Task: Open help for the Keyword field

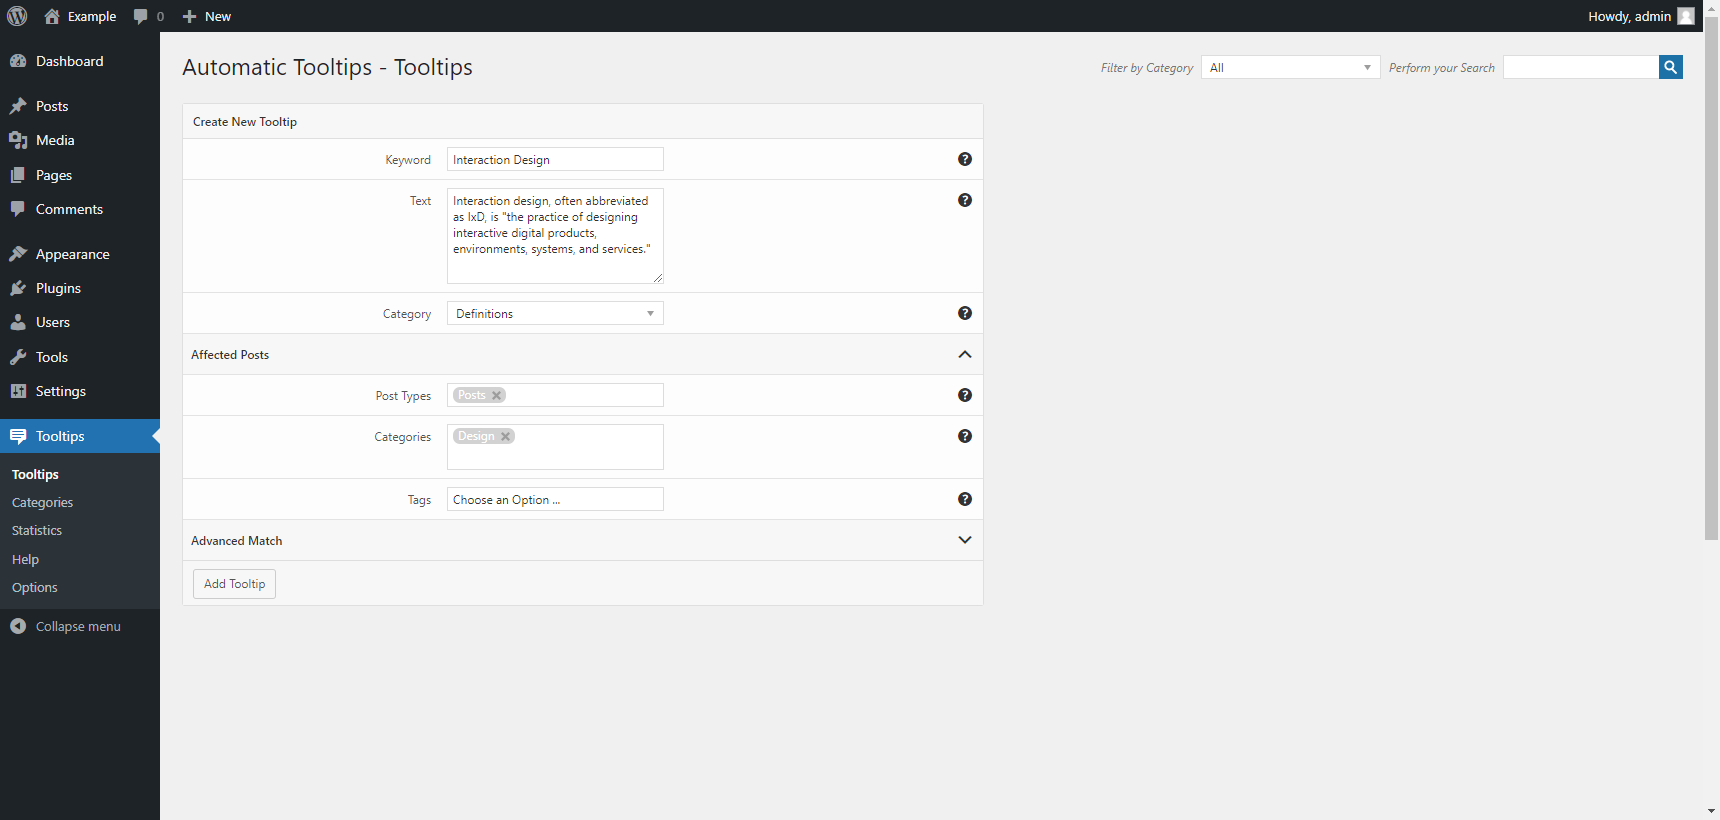Action: [965, 159]
